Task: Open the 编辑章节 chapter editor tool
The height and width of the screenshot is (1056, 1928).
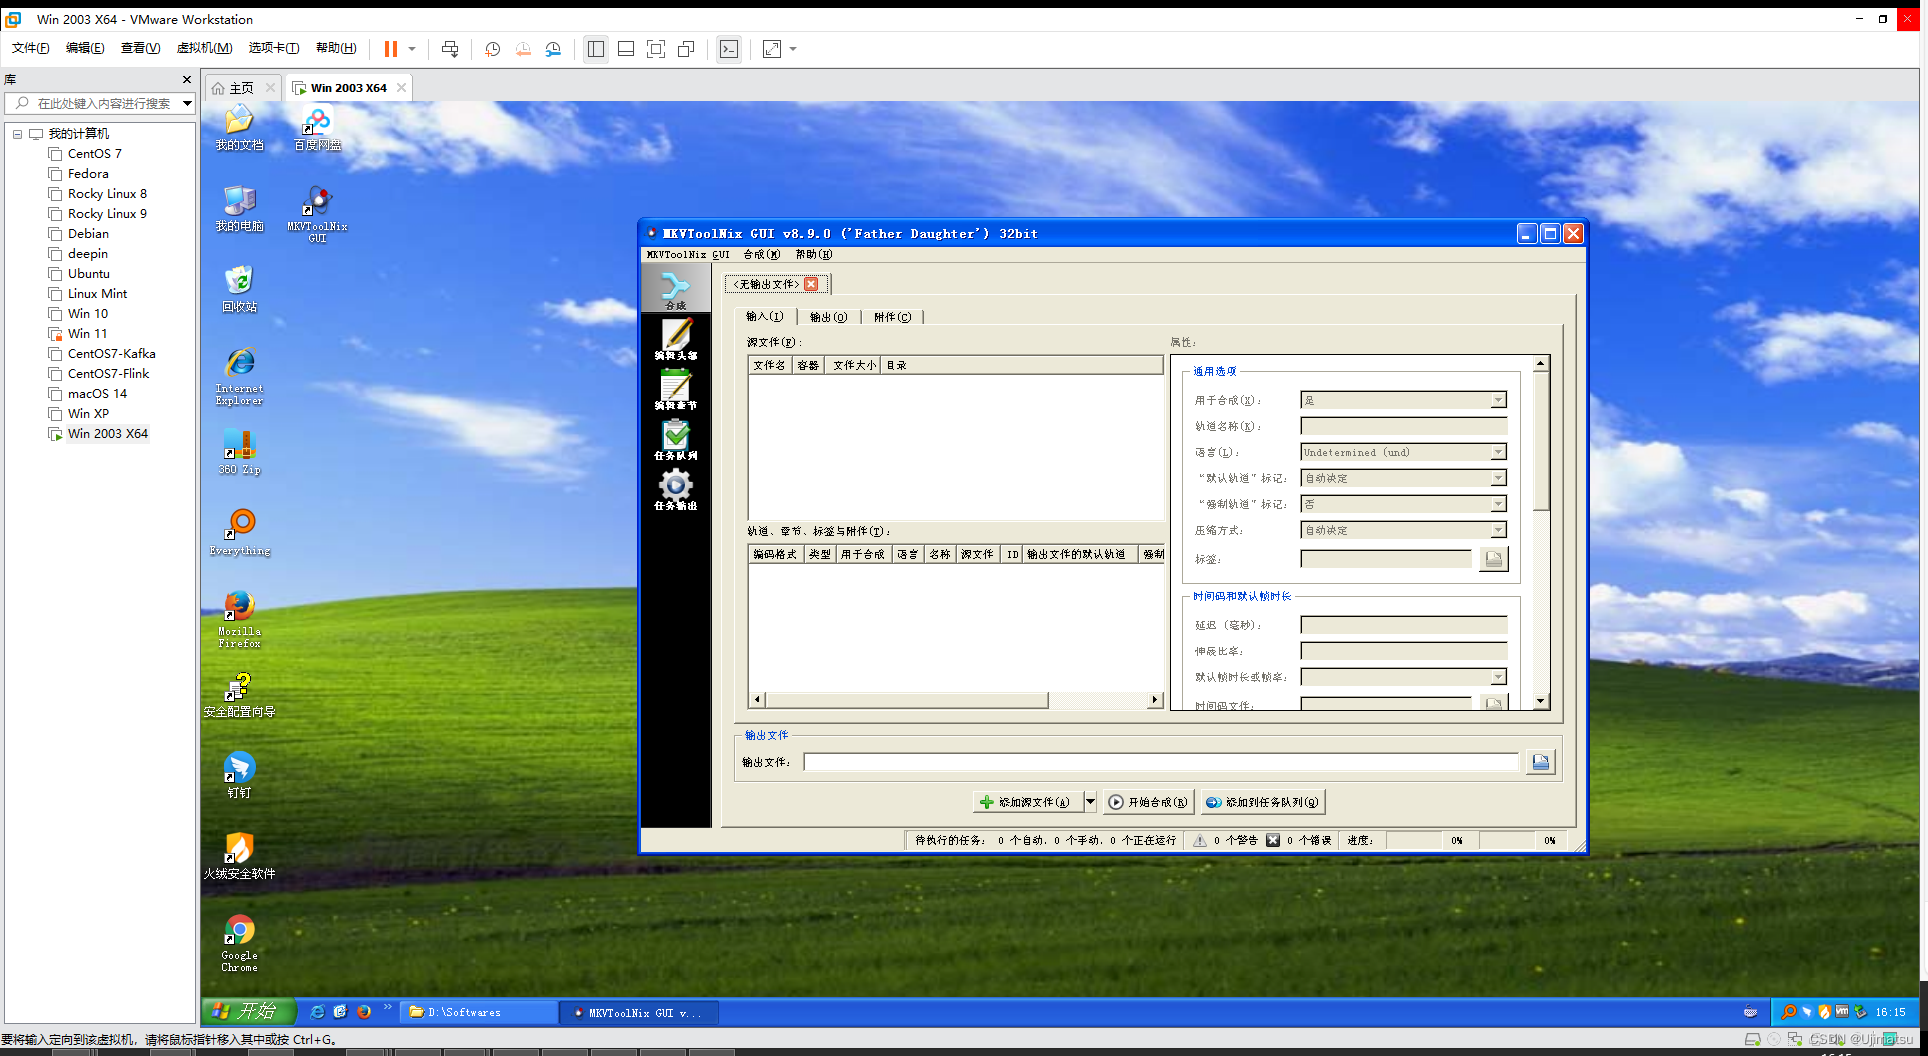Action: pyautogui.click(x=675, y=389)
